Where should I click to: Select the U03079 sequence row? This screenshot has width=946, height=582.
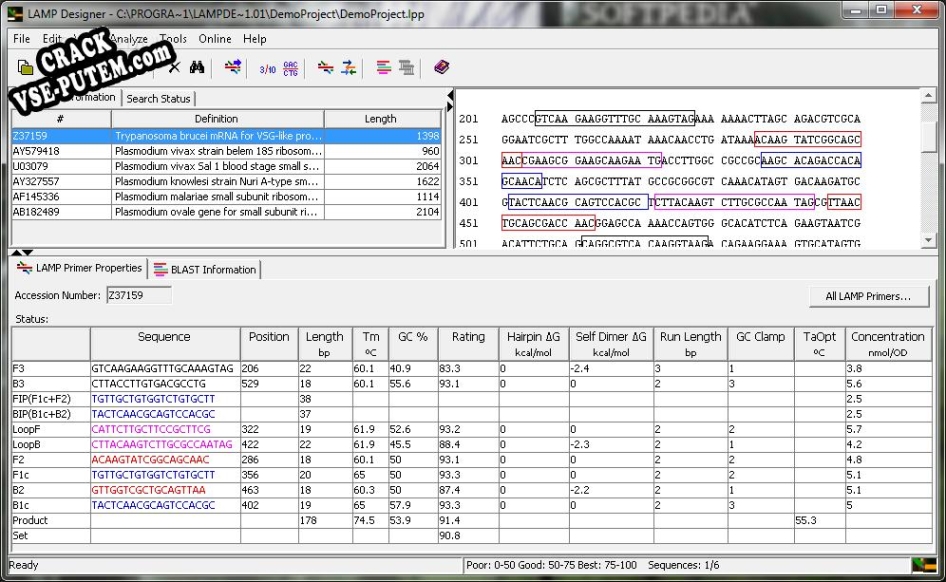point(227,166)
